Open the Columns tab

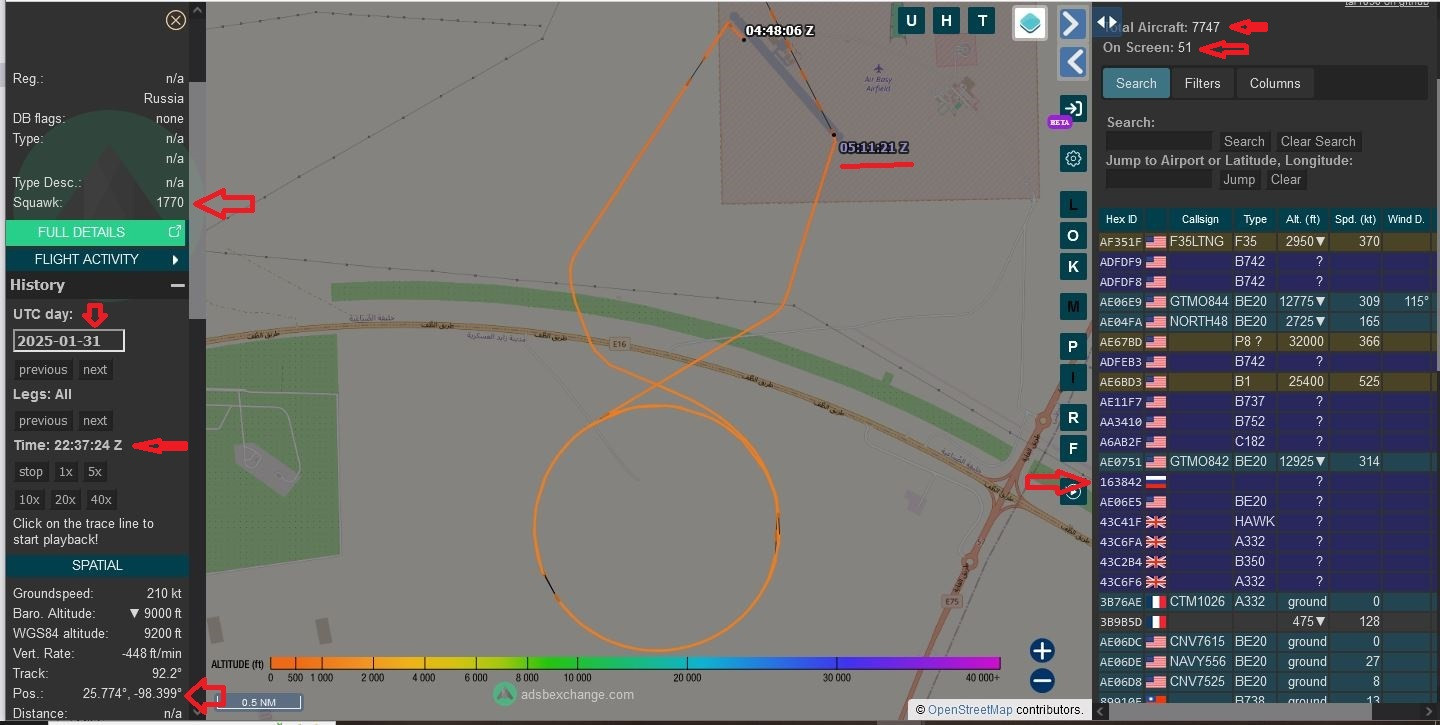click(x=1274, y=83)
